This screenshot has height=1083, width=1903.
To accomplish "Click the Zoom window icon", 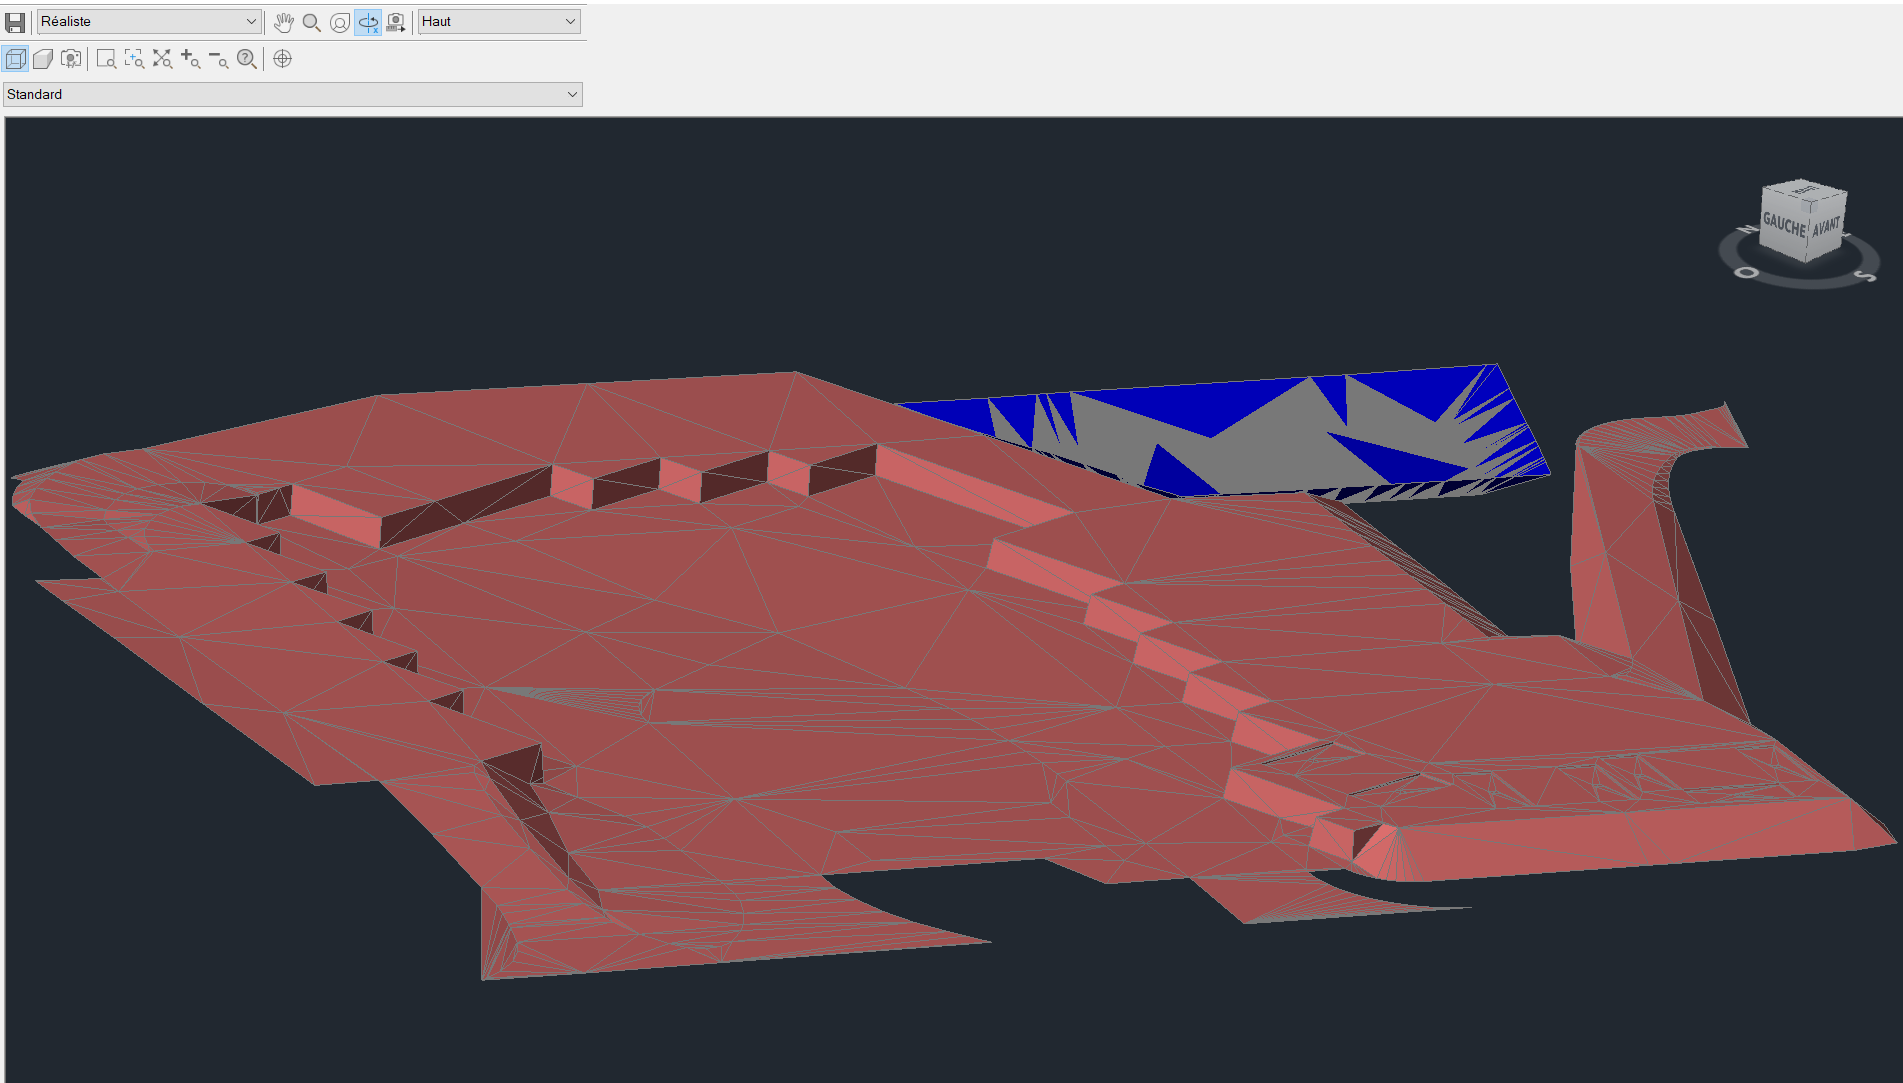I will click(x=105, y=58).
